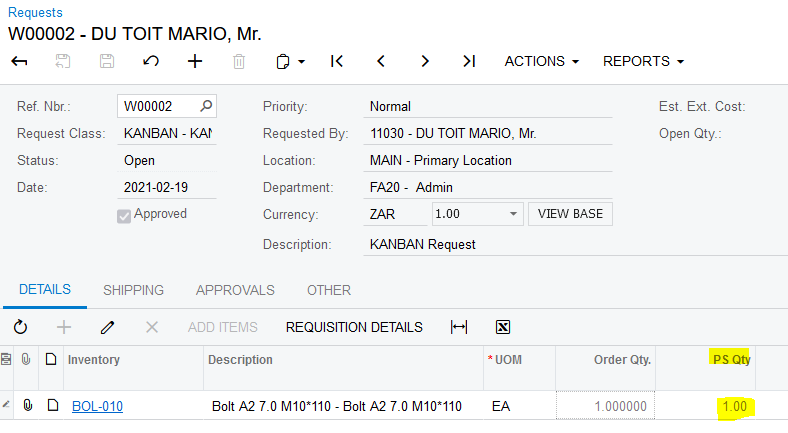Viewport: 788px width, 433px height.
Task: Go to the first record
Action: [x=337, y=61]
